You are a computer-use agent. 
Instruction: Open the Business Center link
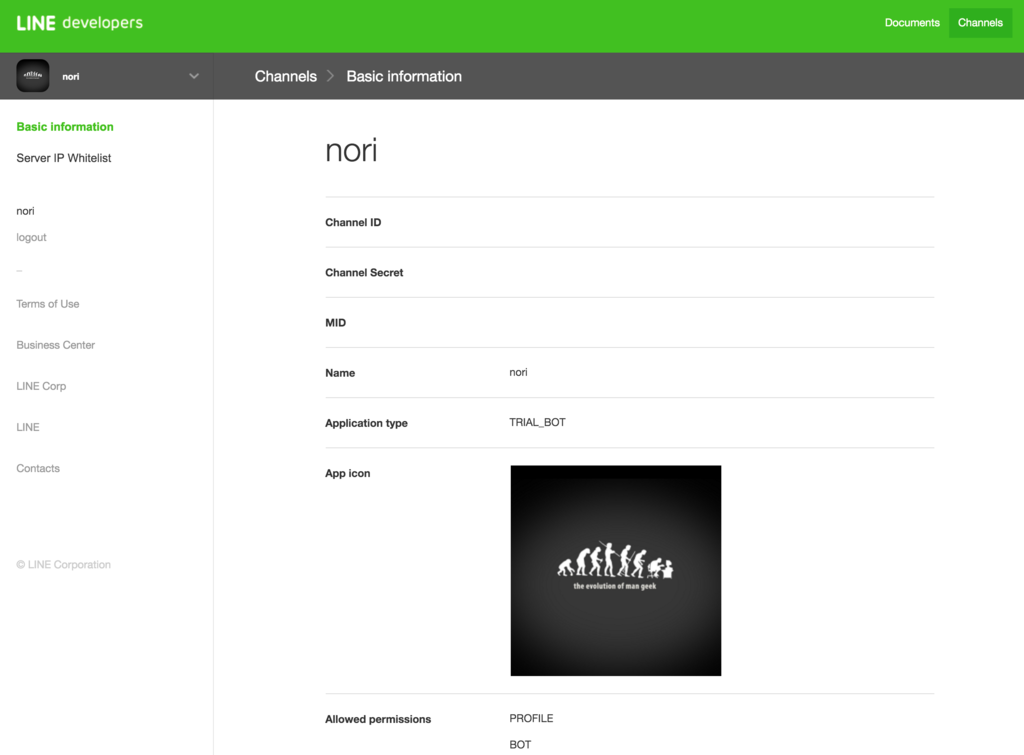click(x=56, y=345)
